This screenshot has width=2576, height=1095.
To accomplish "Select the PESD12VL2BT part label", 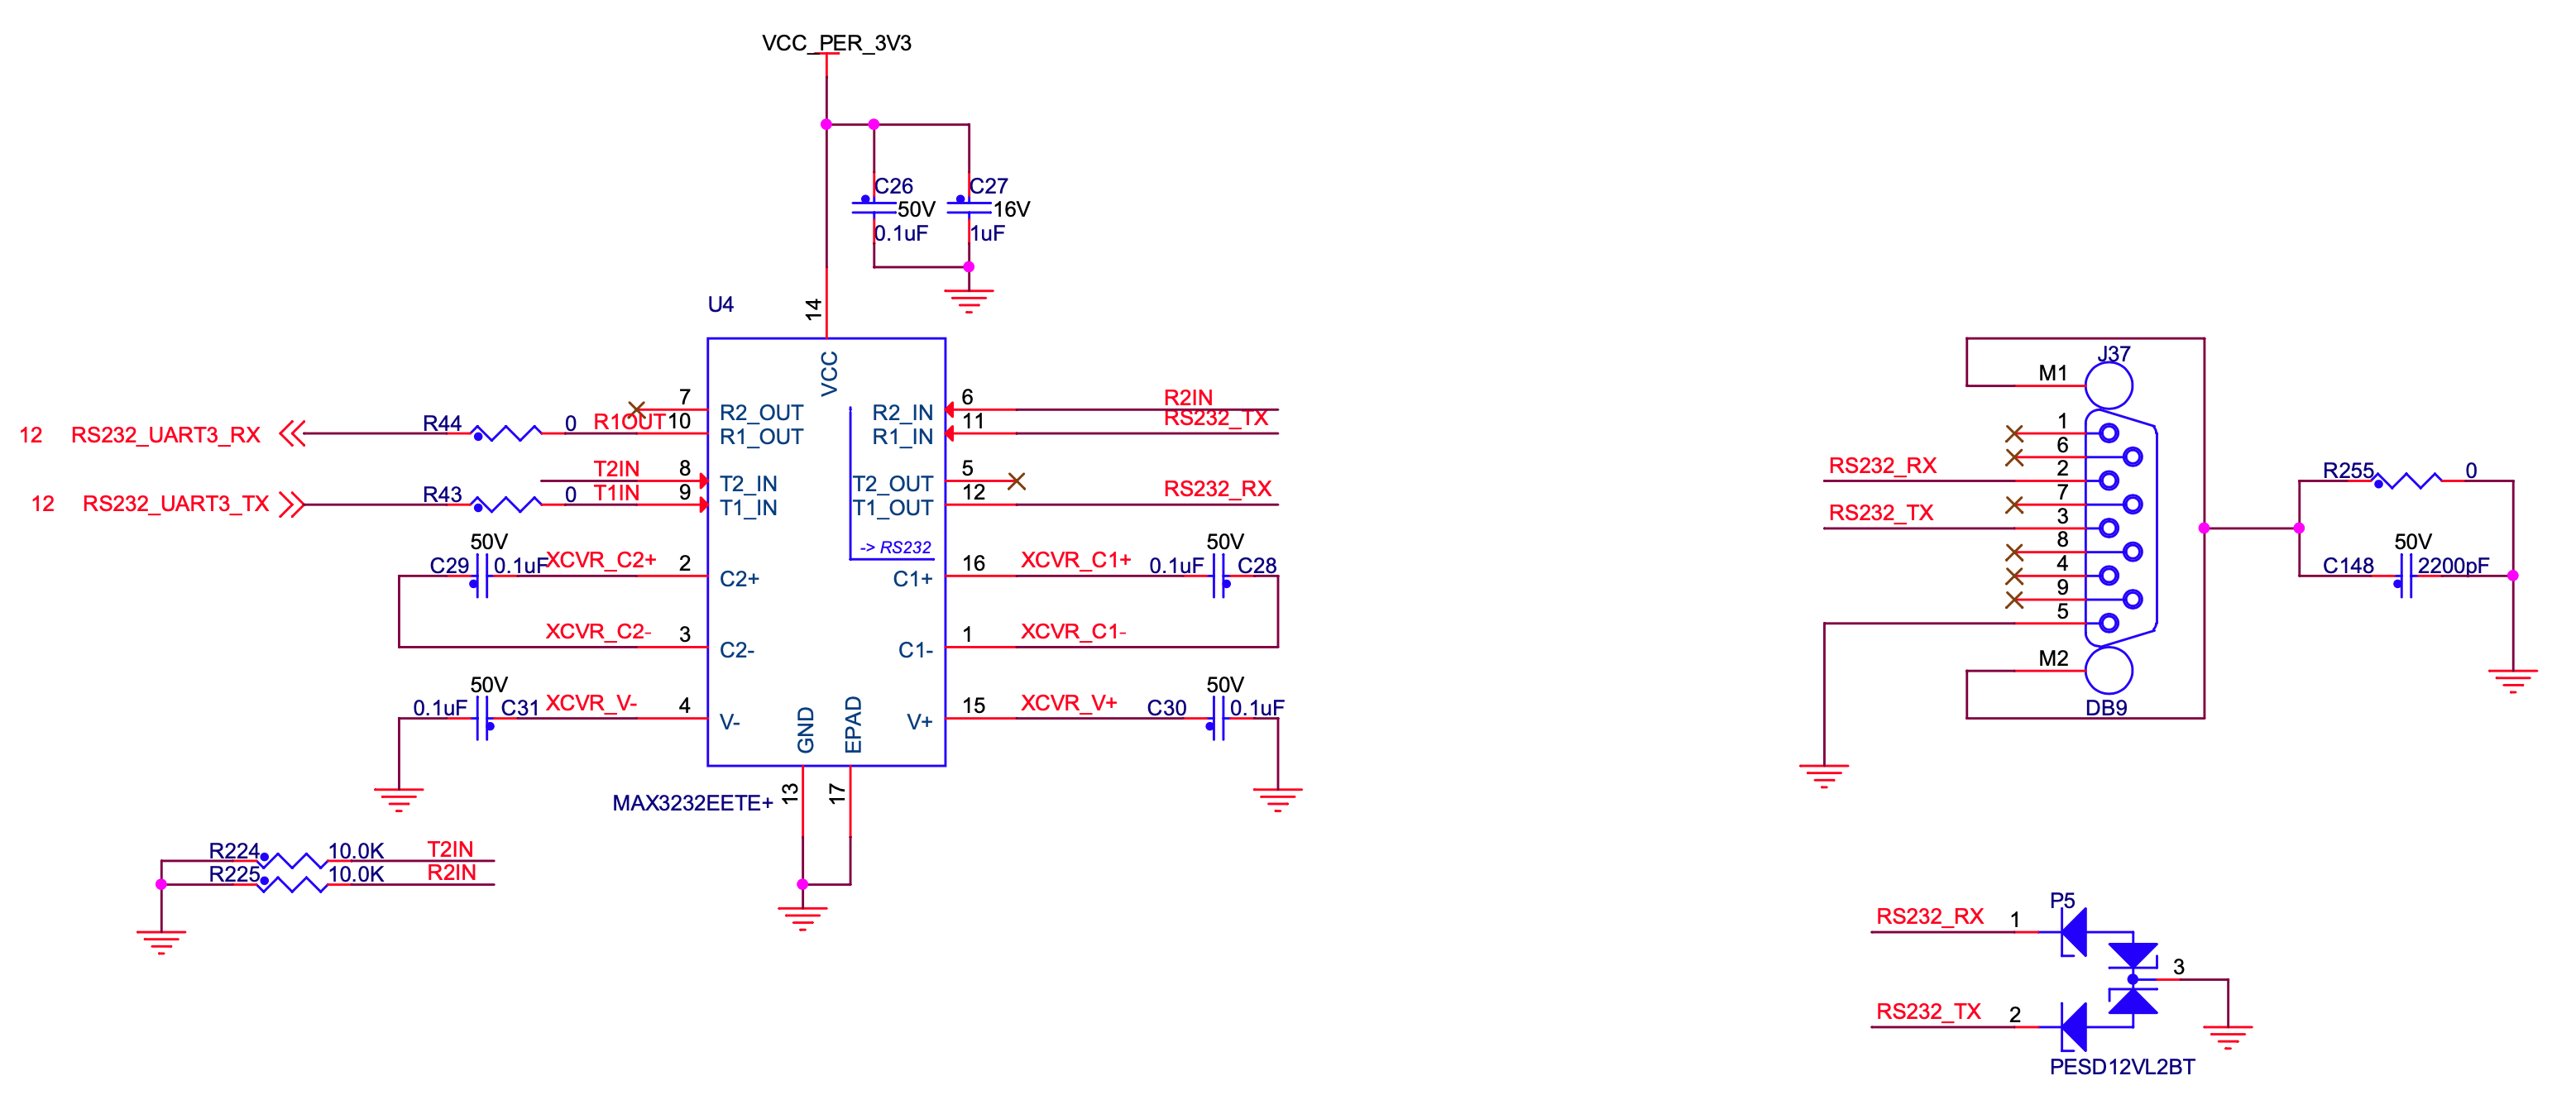I will (2122, 1067).
